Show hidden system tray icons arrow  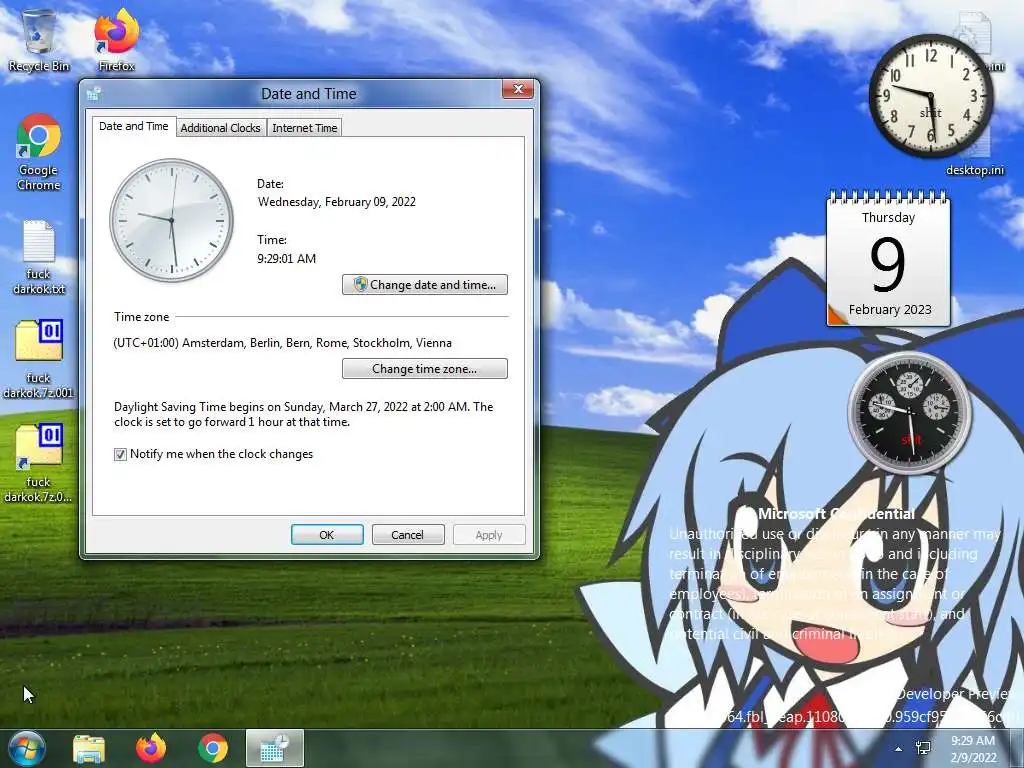899,749
